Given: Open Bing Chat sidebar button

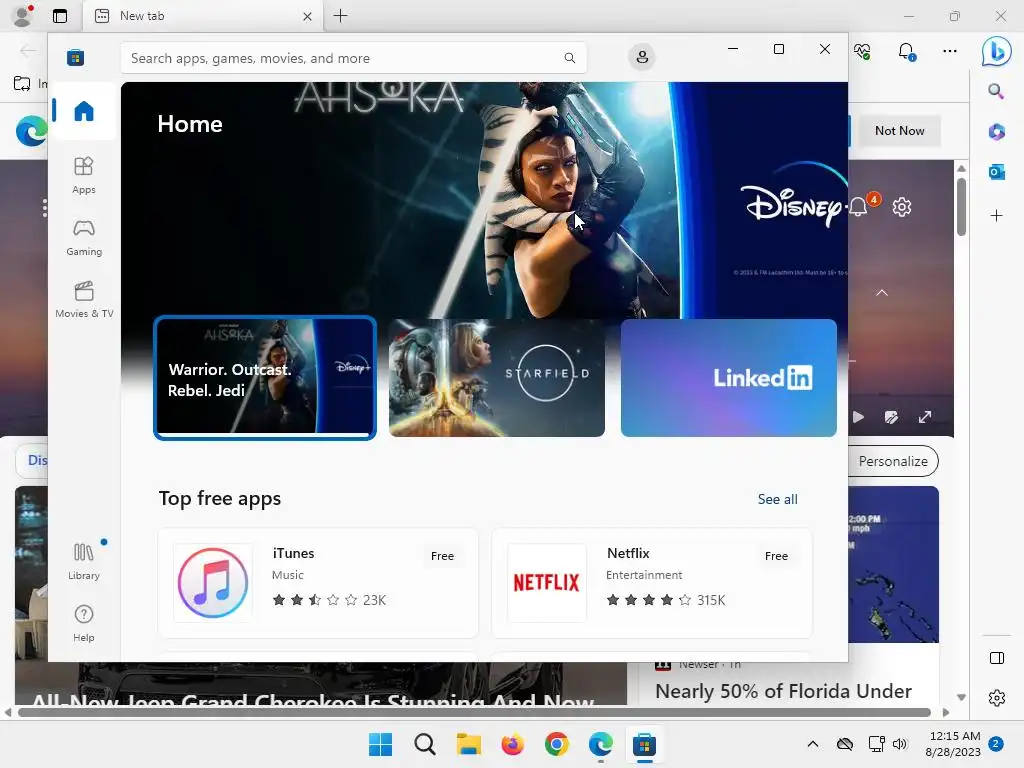Looking at the screenshot, I should pos(997,51).
